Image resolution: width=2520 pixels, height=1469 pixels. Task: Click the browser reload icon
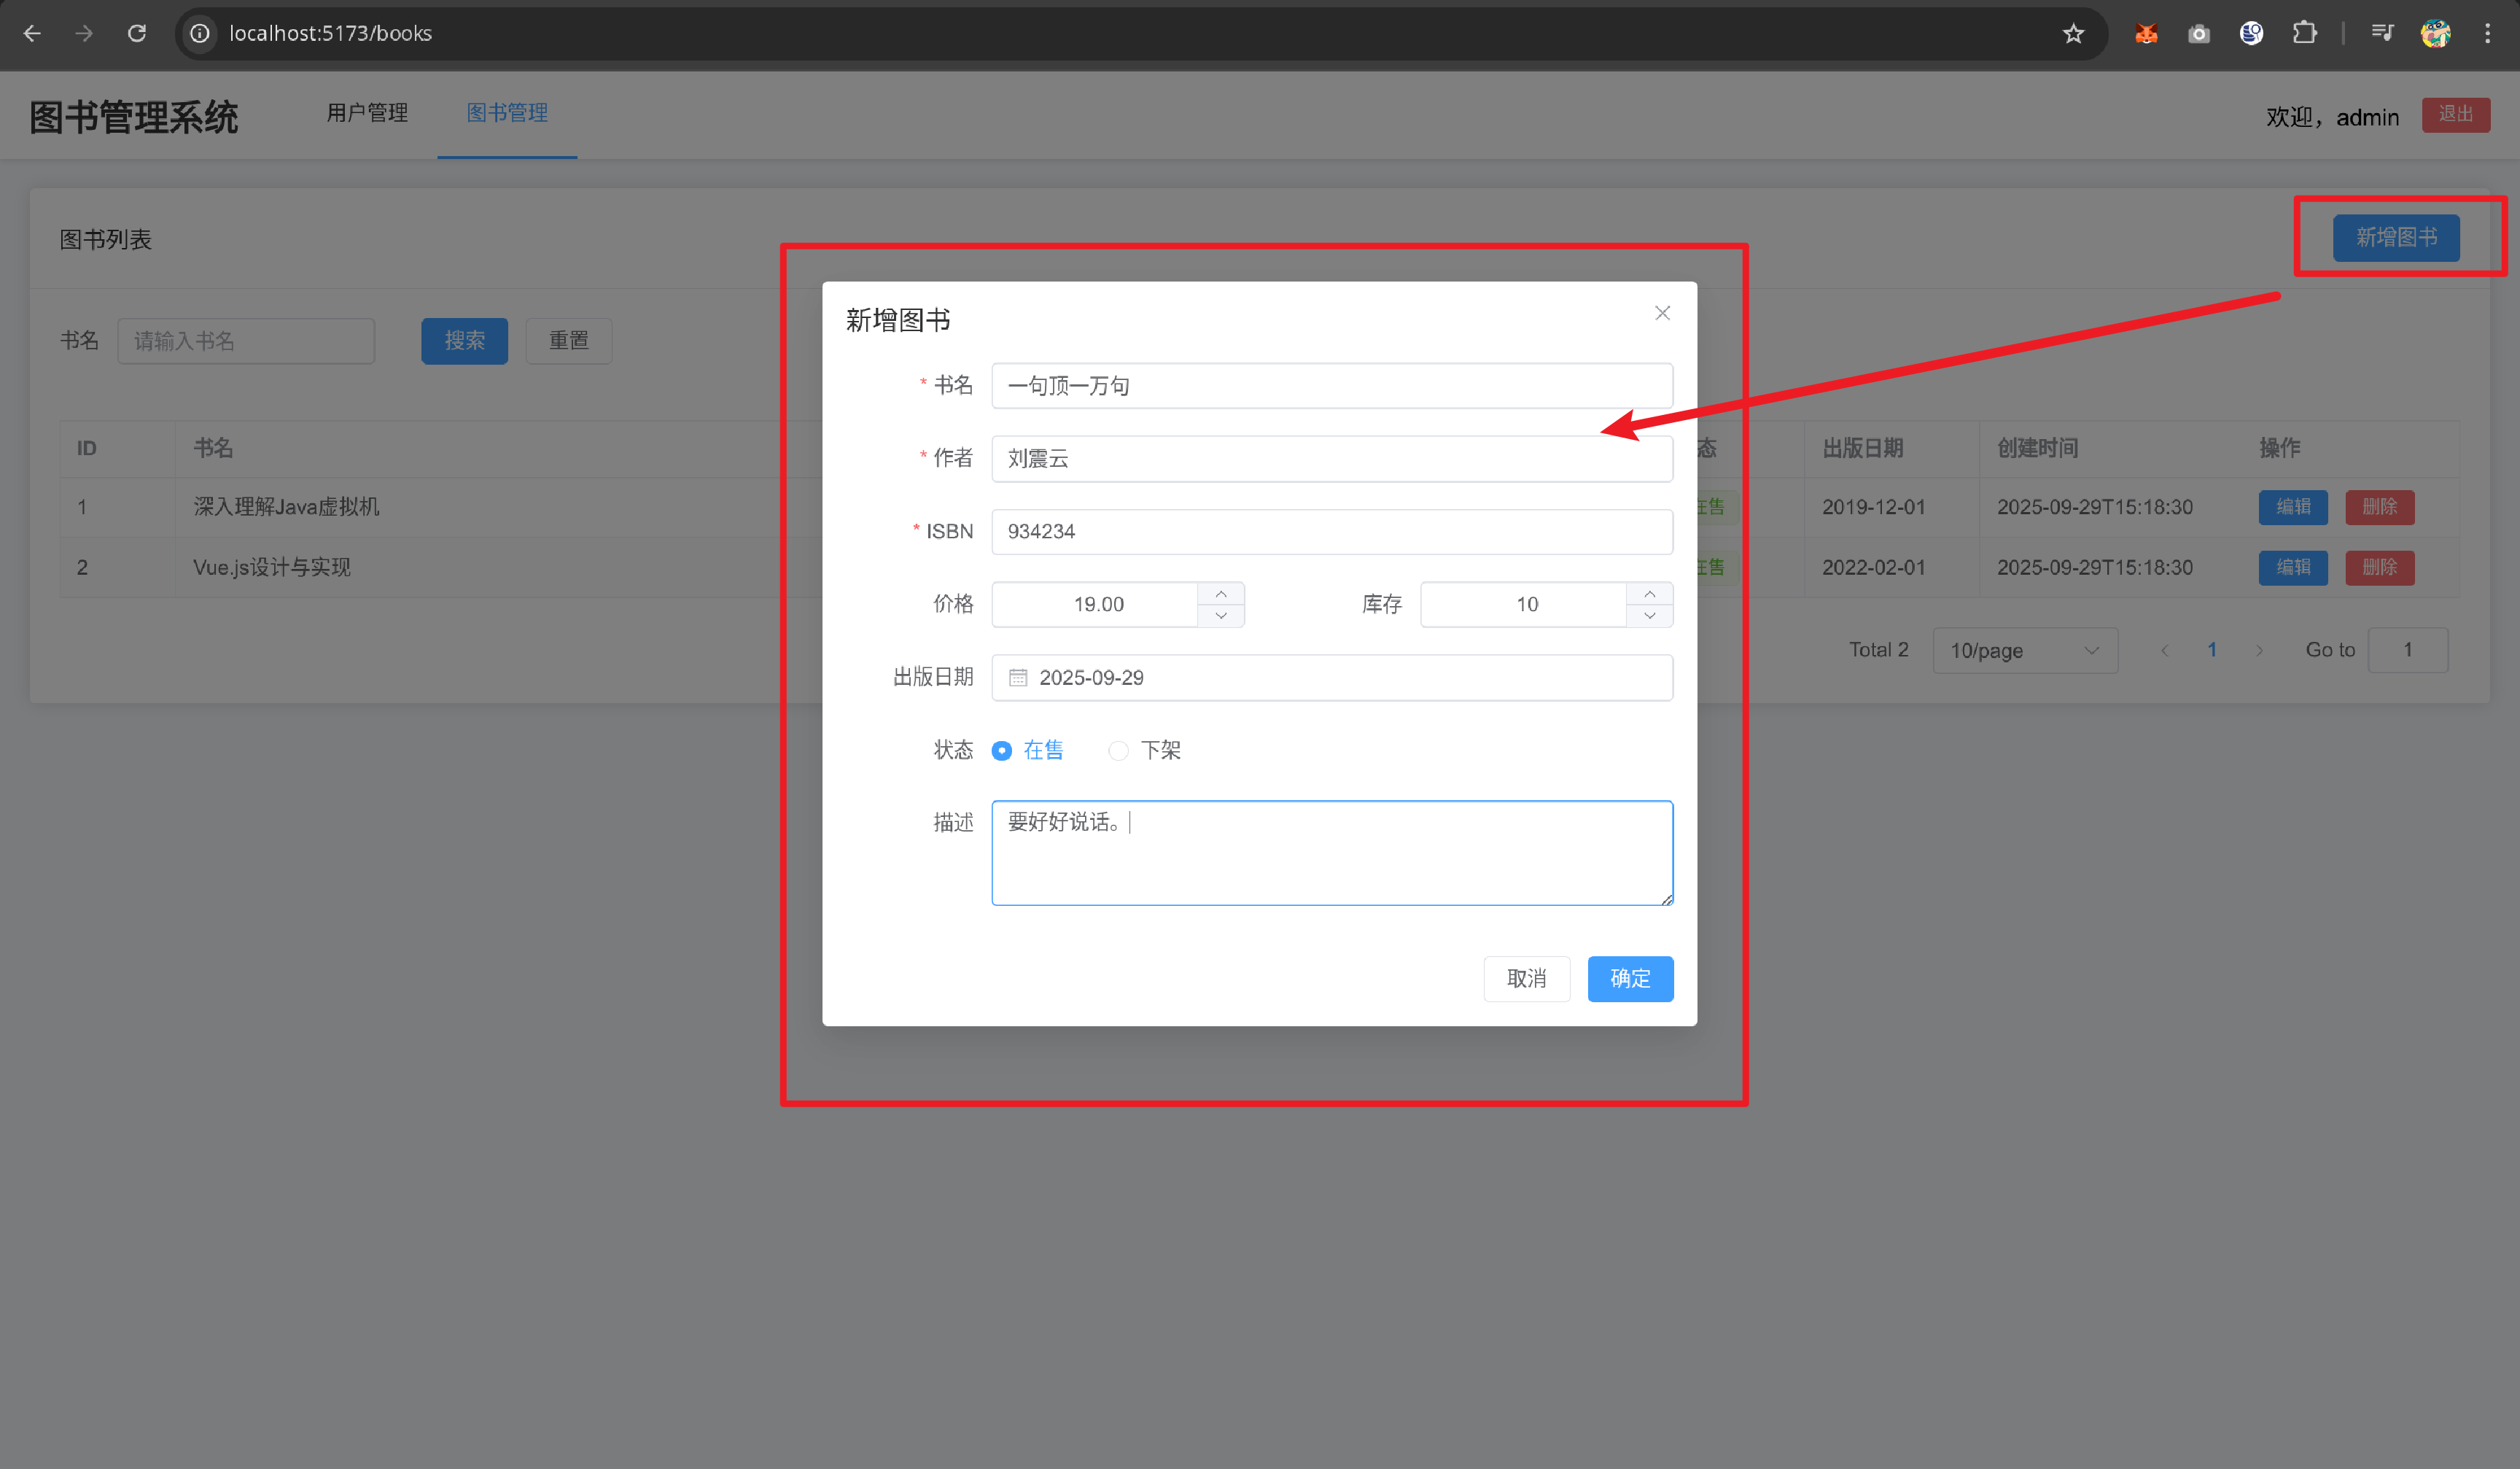point(137,33)
